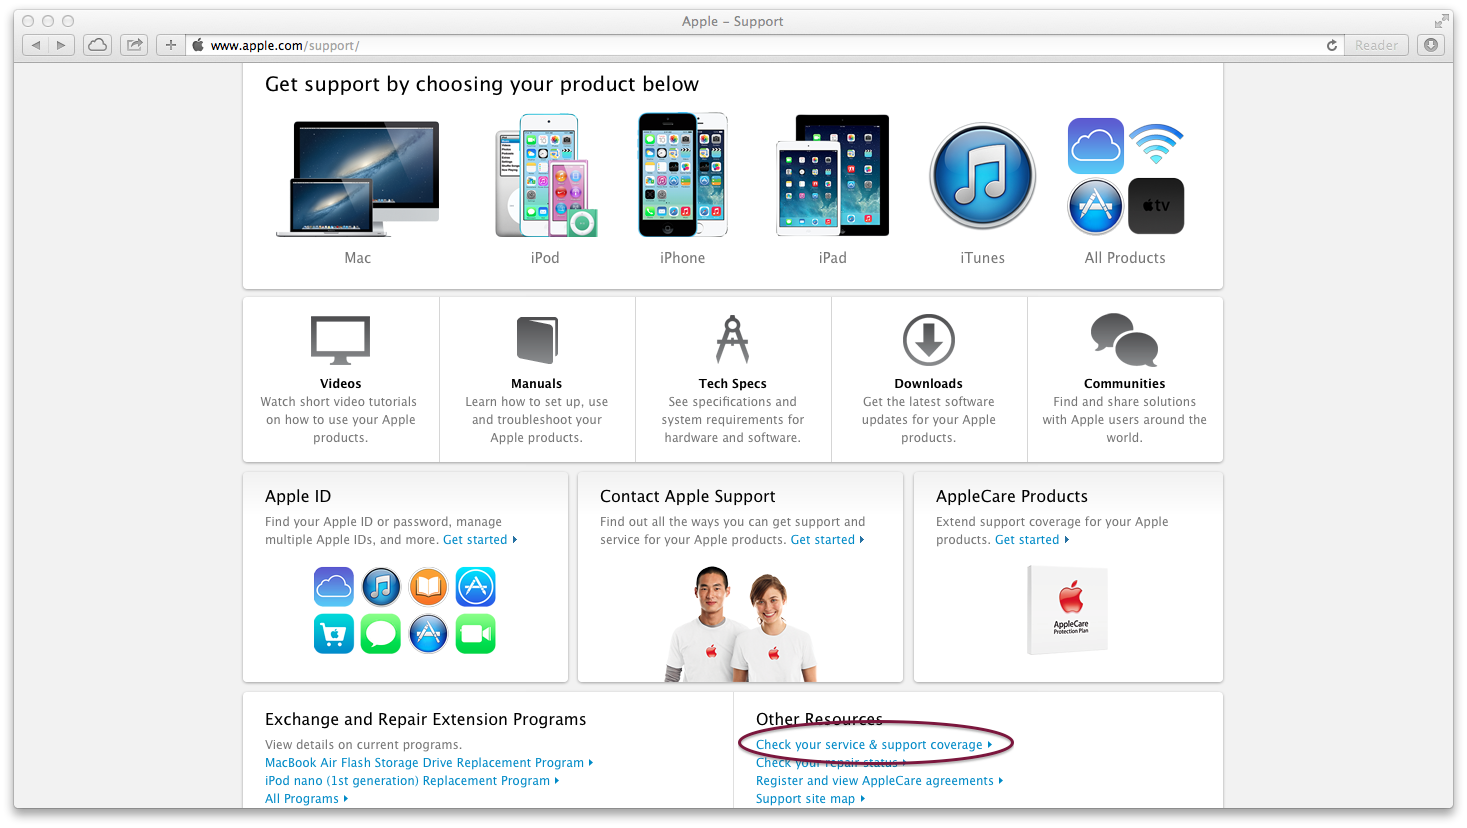Viewport: 1467px width, 828px height.
Task: Choose the iPhone product icon
Action: (x=681, y=175)
